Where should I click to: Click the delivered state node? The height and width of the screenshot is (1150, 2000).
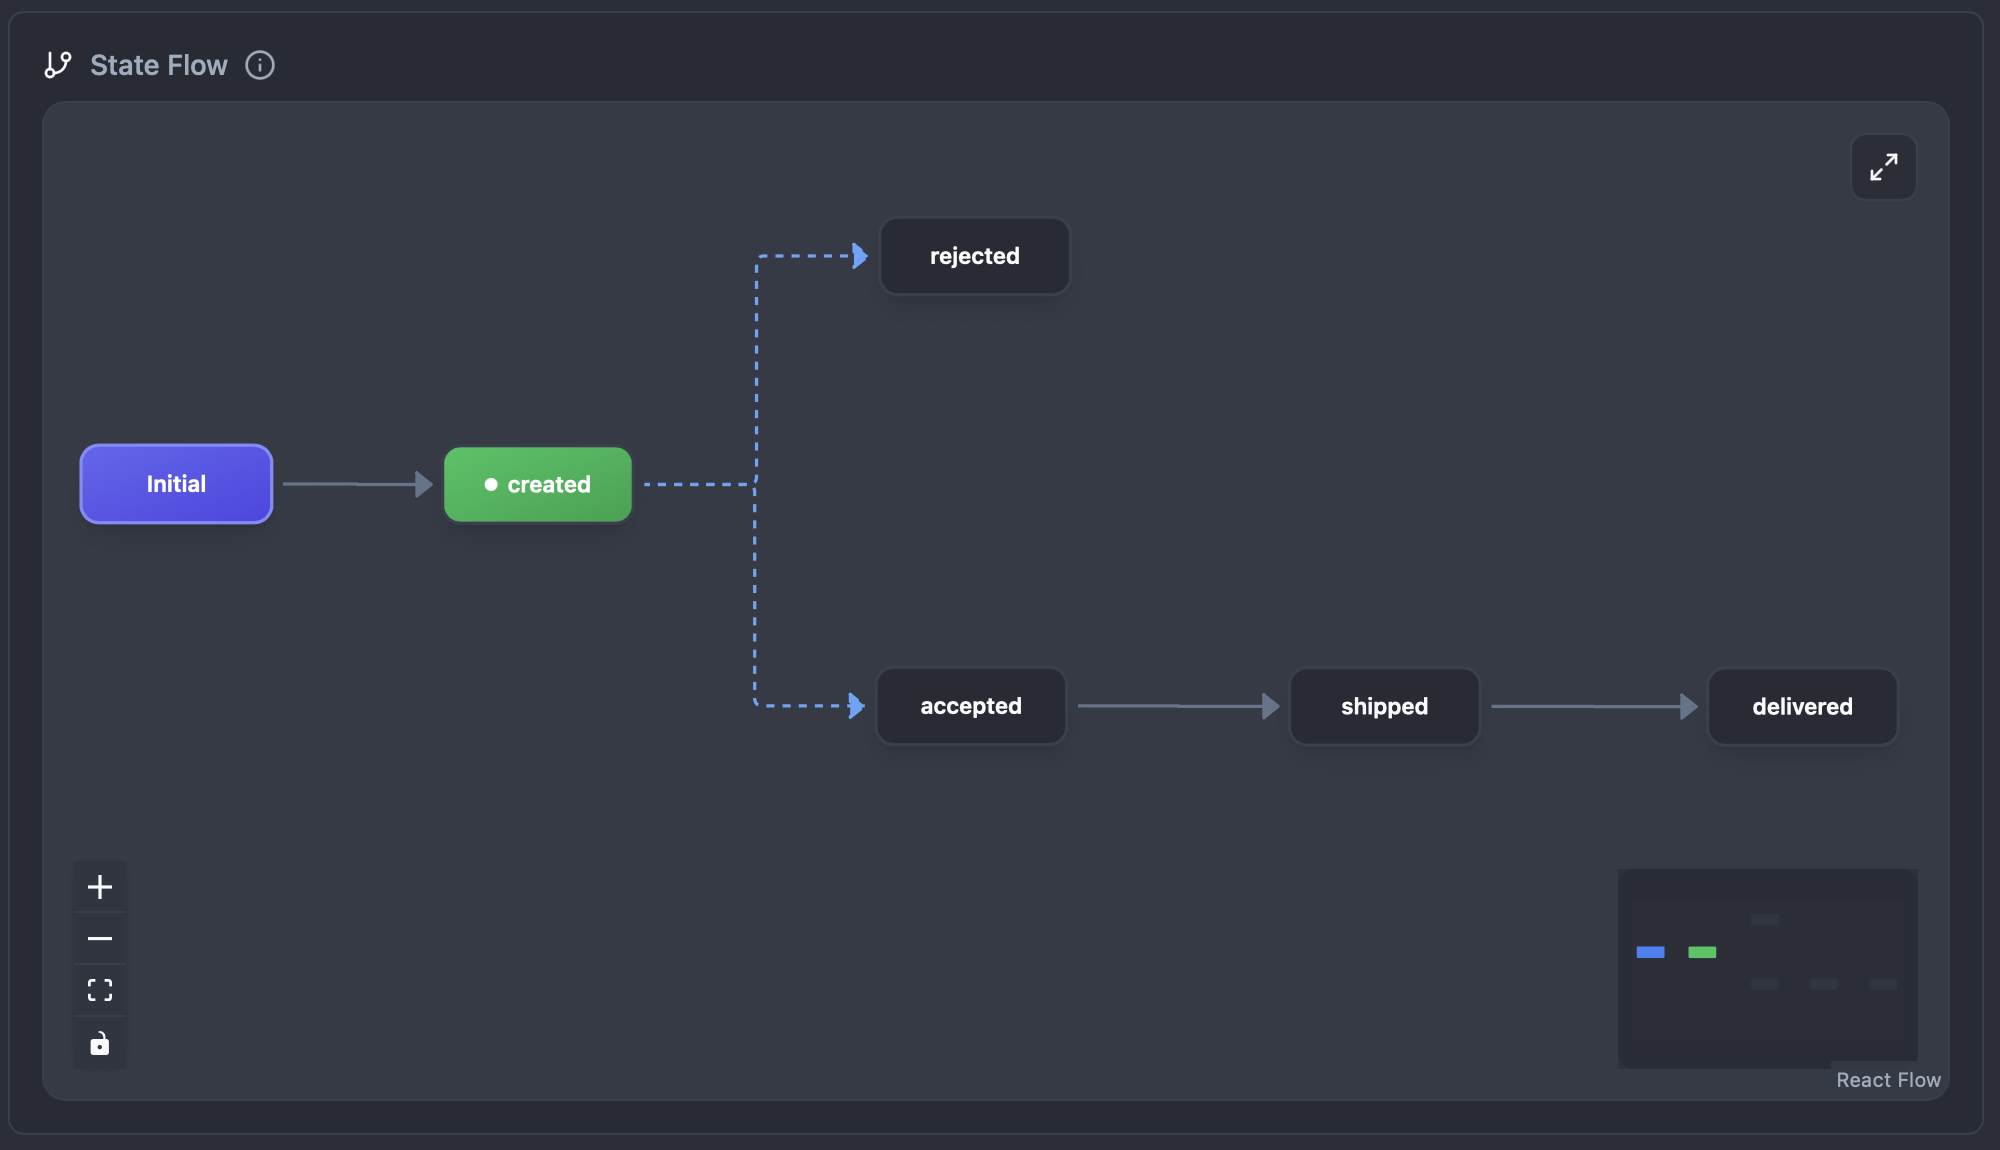(1801, 706)
